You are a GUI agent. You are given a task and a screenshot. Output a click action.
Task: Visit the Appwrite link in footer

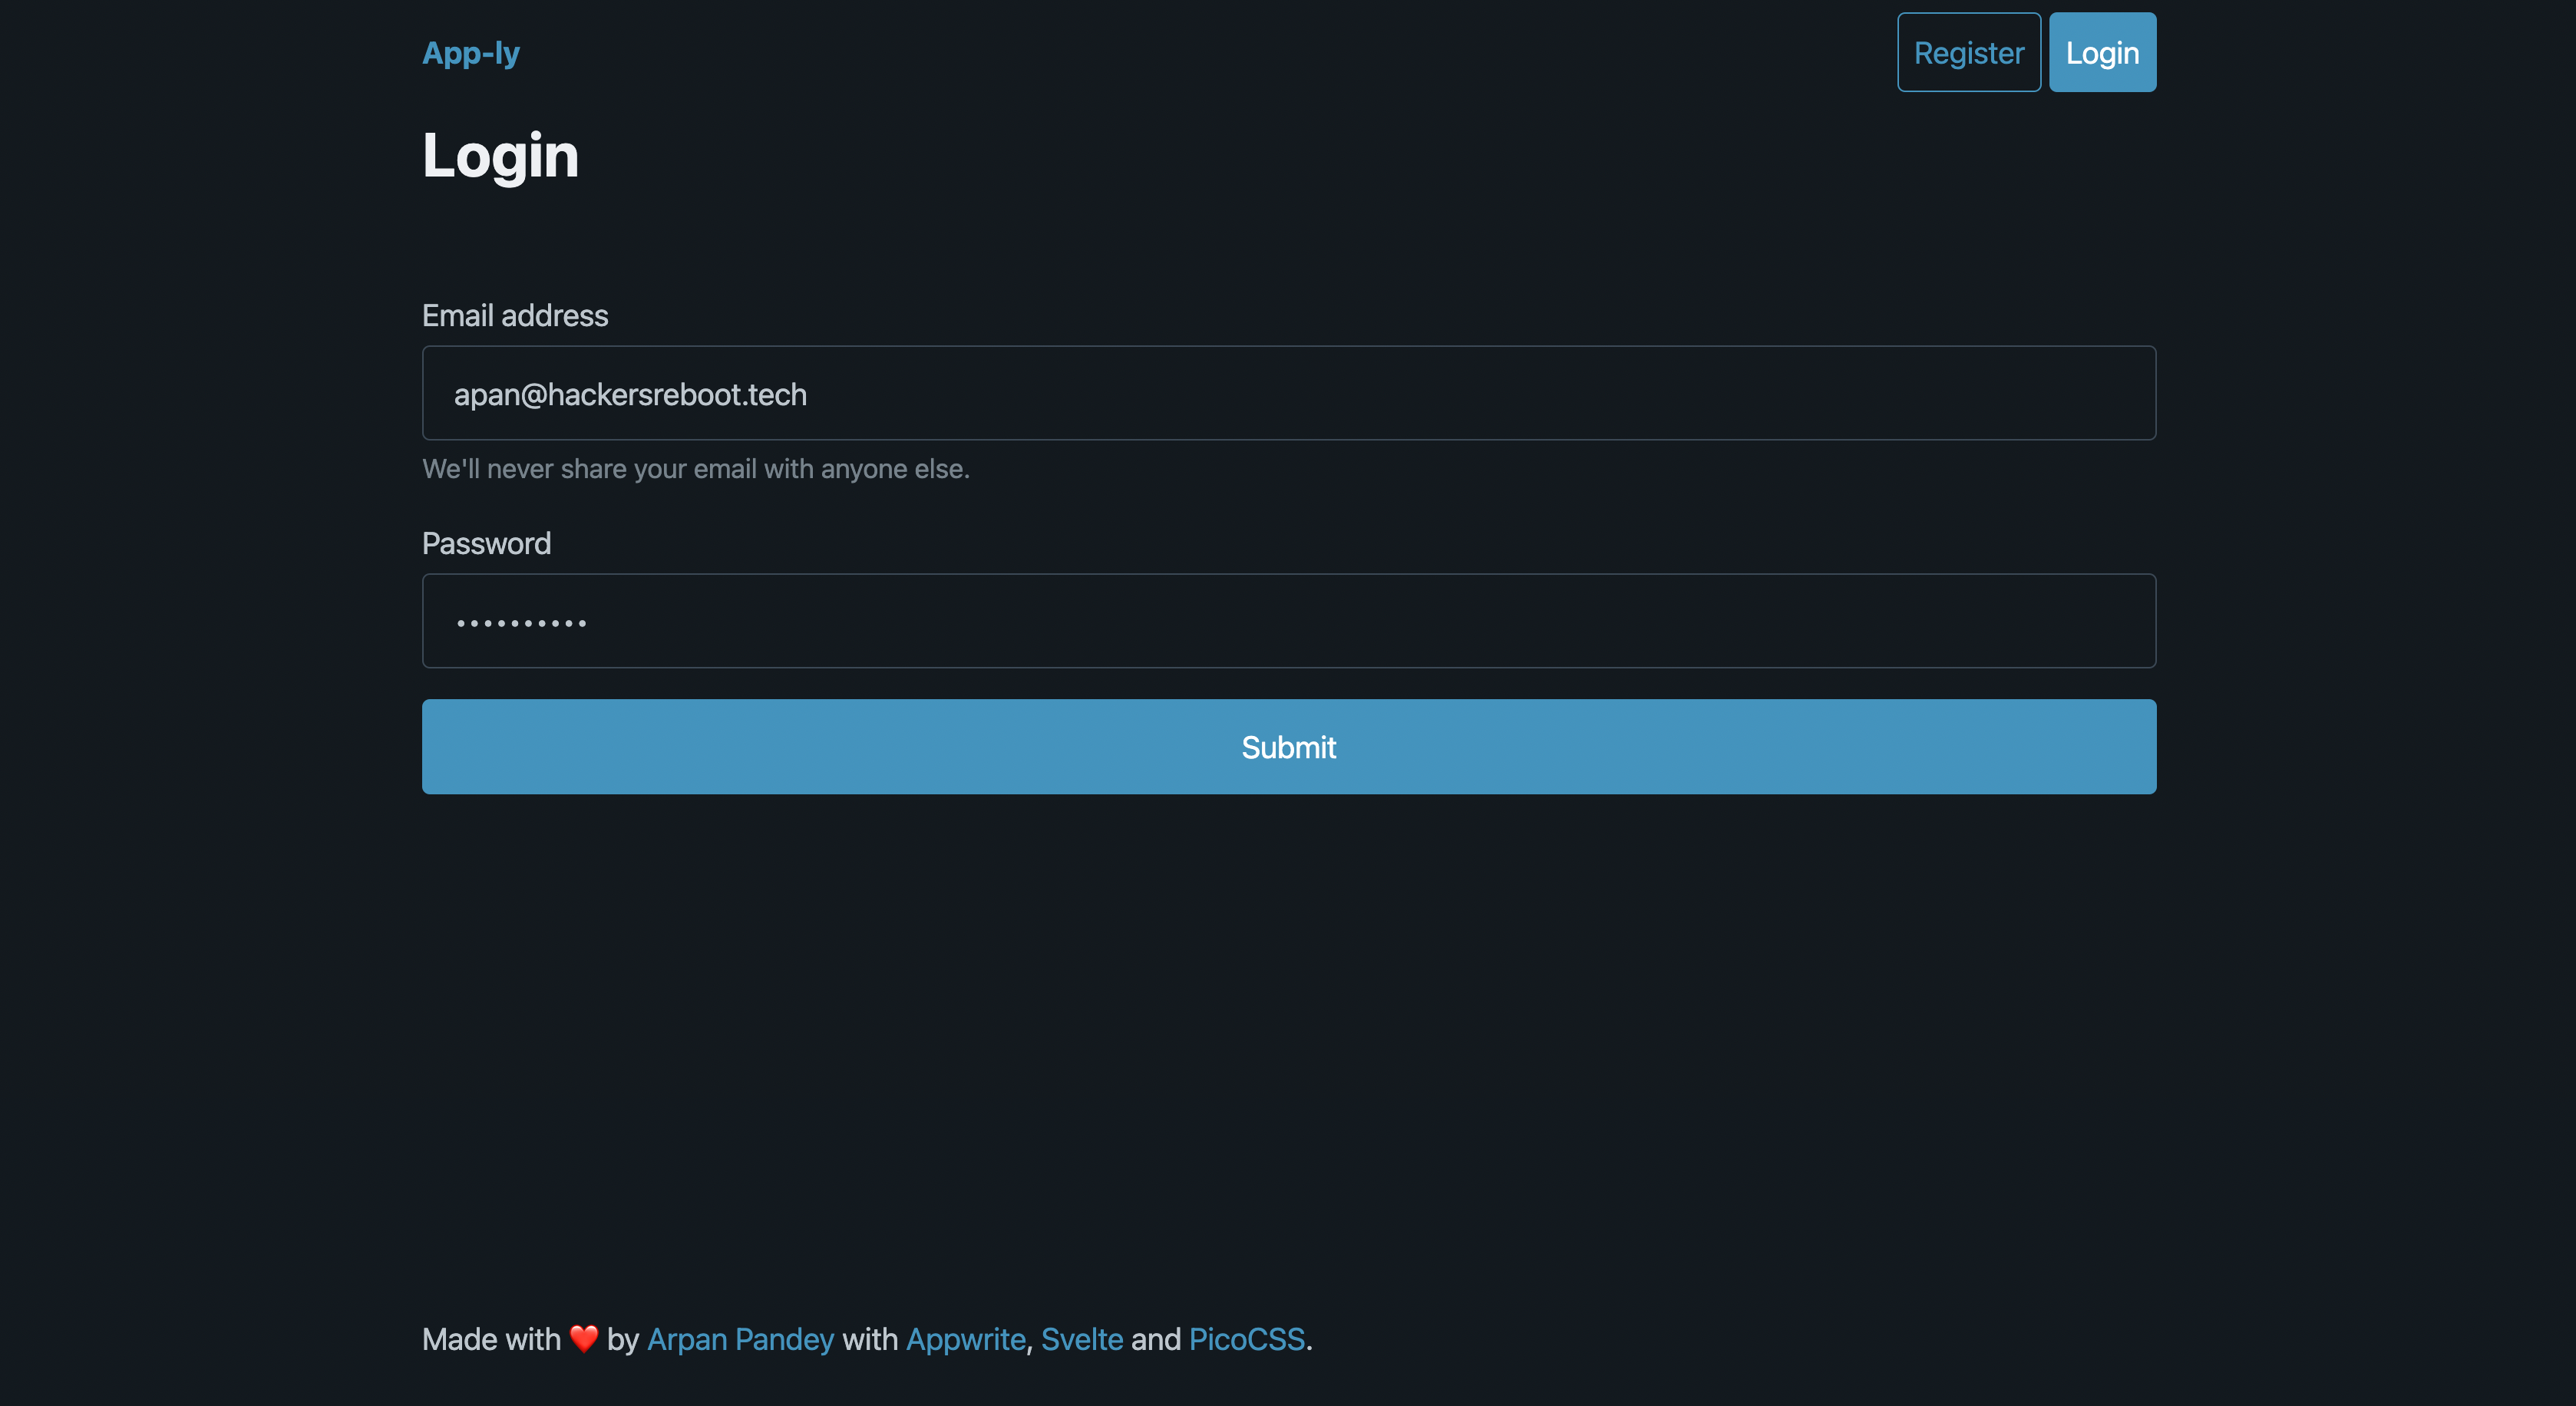click(965, 1339)
